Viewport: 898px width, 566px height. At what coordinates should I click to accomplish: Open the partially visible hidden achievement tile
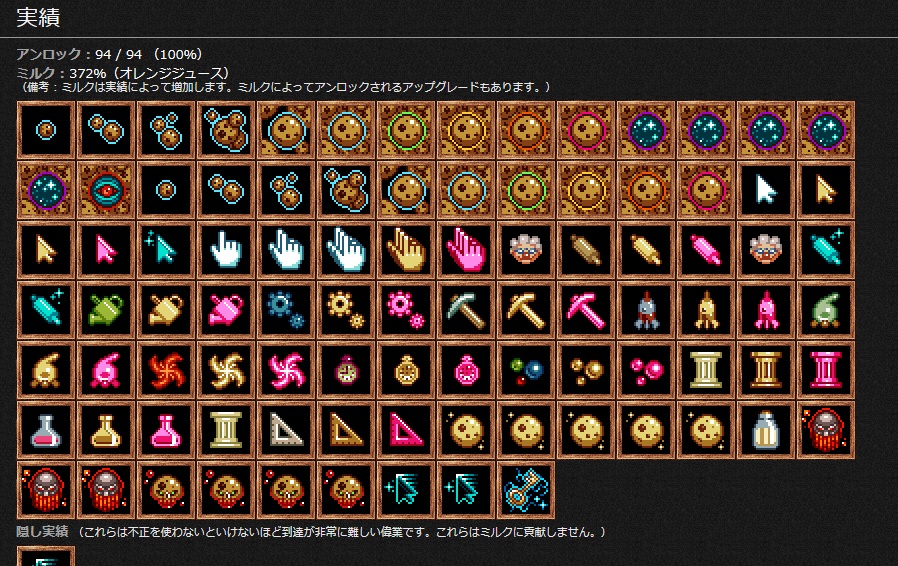click(x=46, y=556)
